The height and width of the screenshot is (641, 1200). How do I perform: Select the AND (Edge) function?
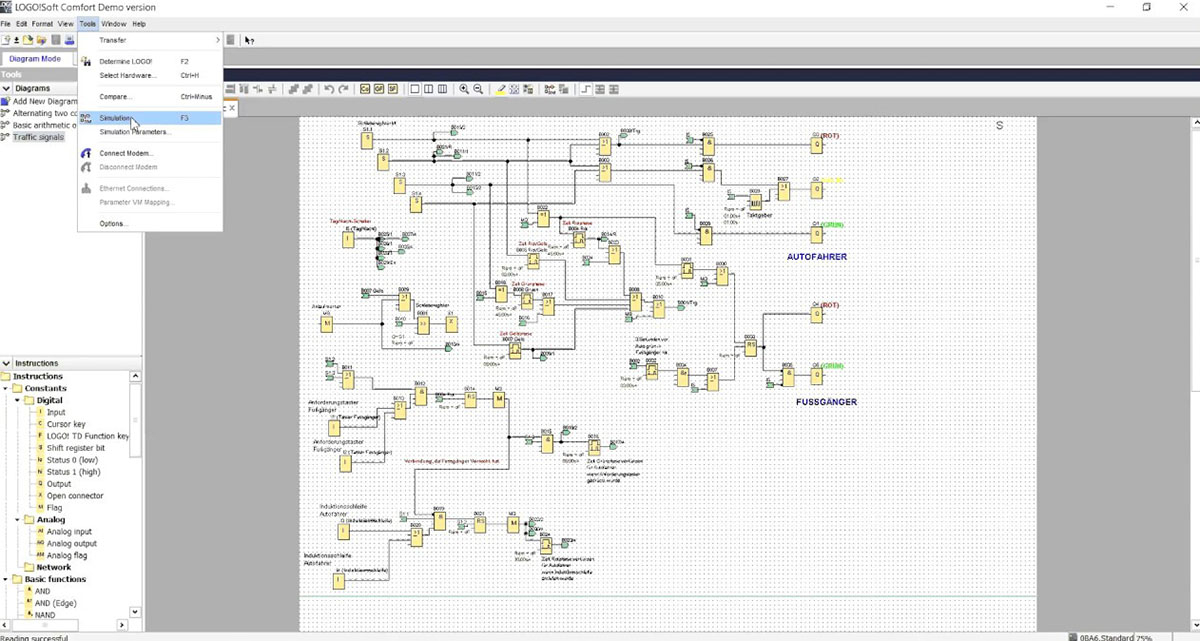(55, 603)
